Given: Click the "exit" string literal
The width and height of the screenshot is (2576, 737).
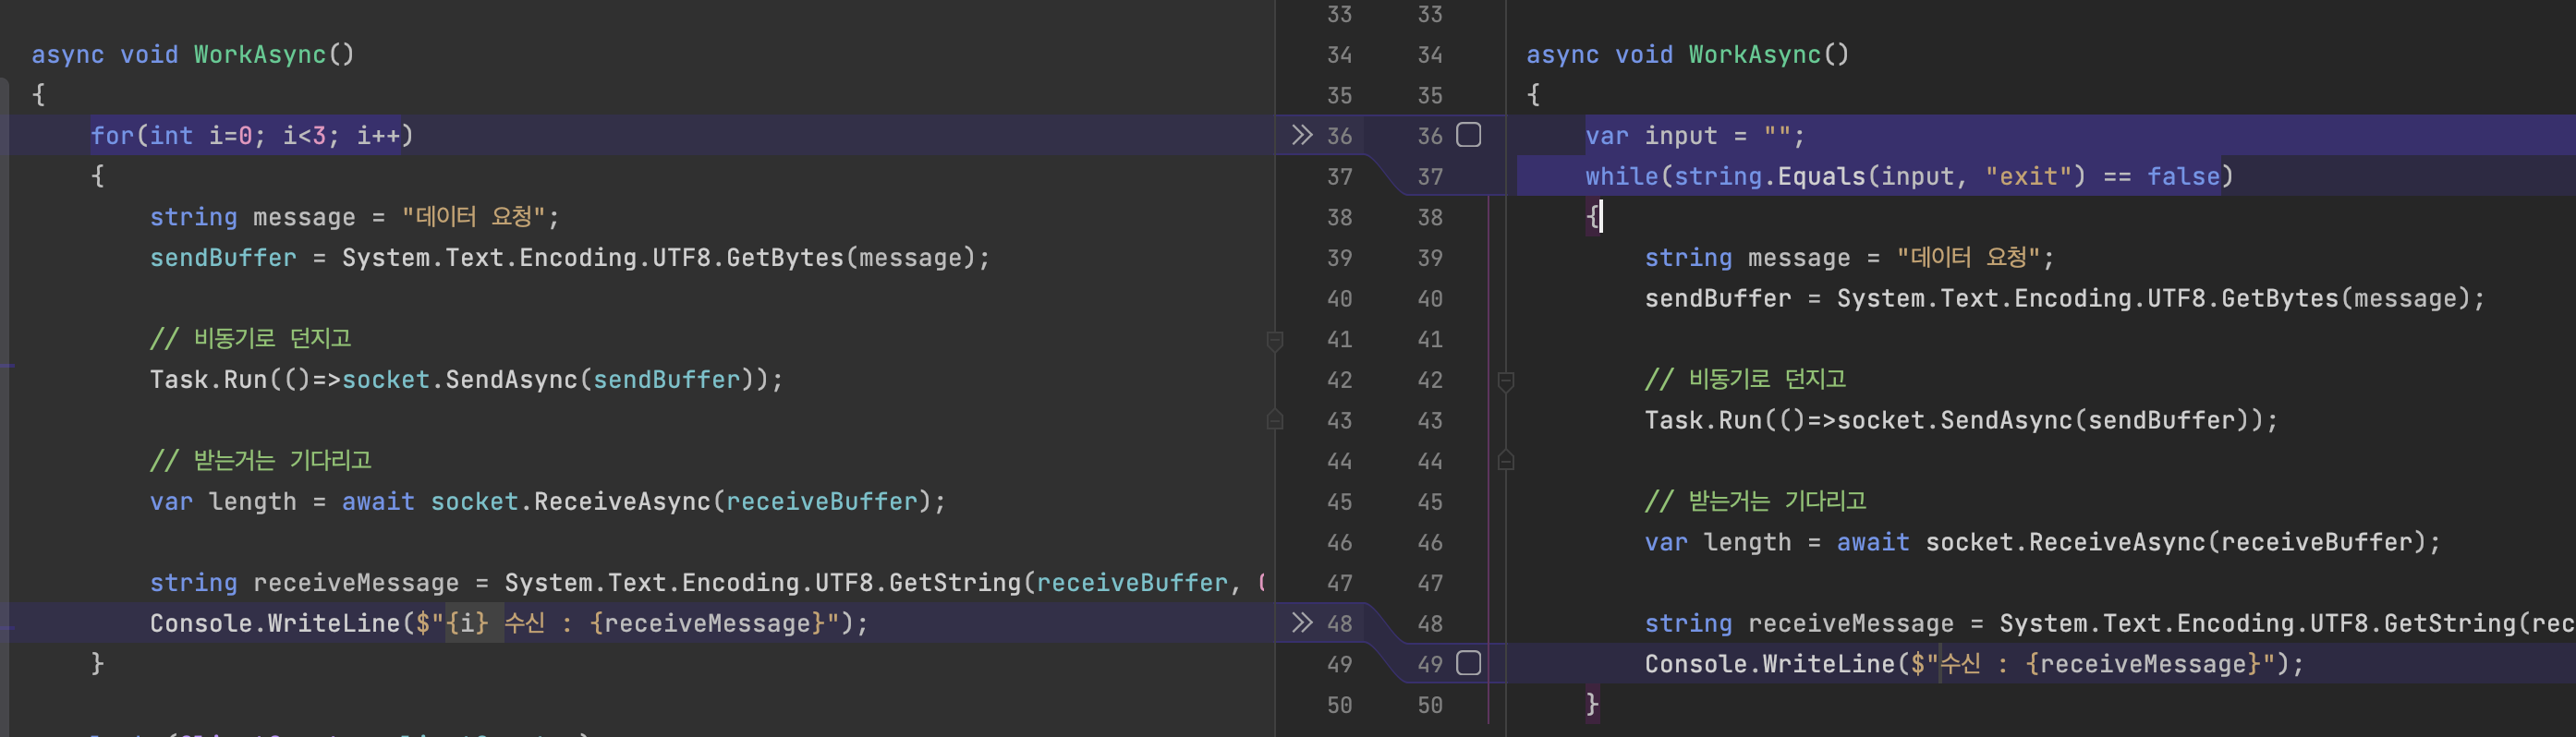Looking at the screenshot, I should 2029,176.
